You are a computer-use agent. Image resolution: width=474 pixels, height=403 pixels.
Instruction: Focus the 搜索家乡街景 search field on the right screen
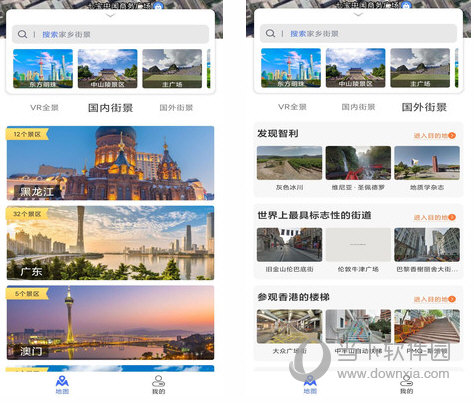point(358,33)
